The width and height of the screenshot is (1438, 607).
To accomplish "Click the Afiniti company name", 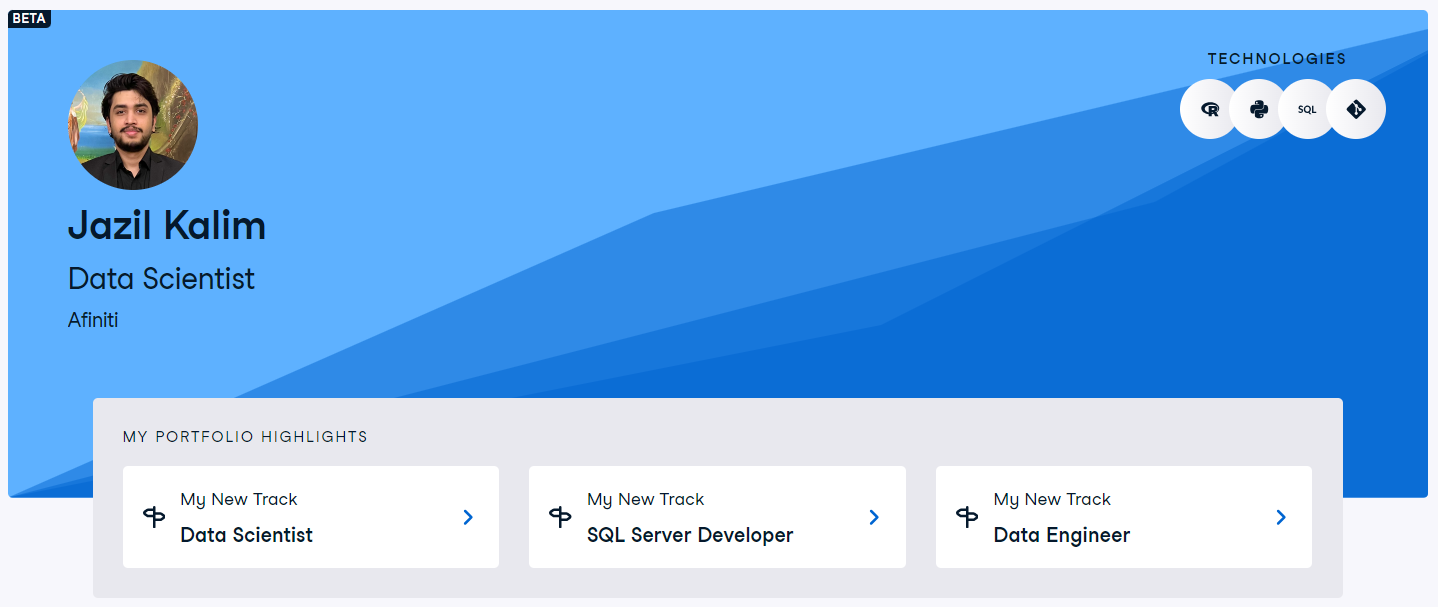I will (93, 321).
